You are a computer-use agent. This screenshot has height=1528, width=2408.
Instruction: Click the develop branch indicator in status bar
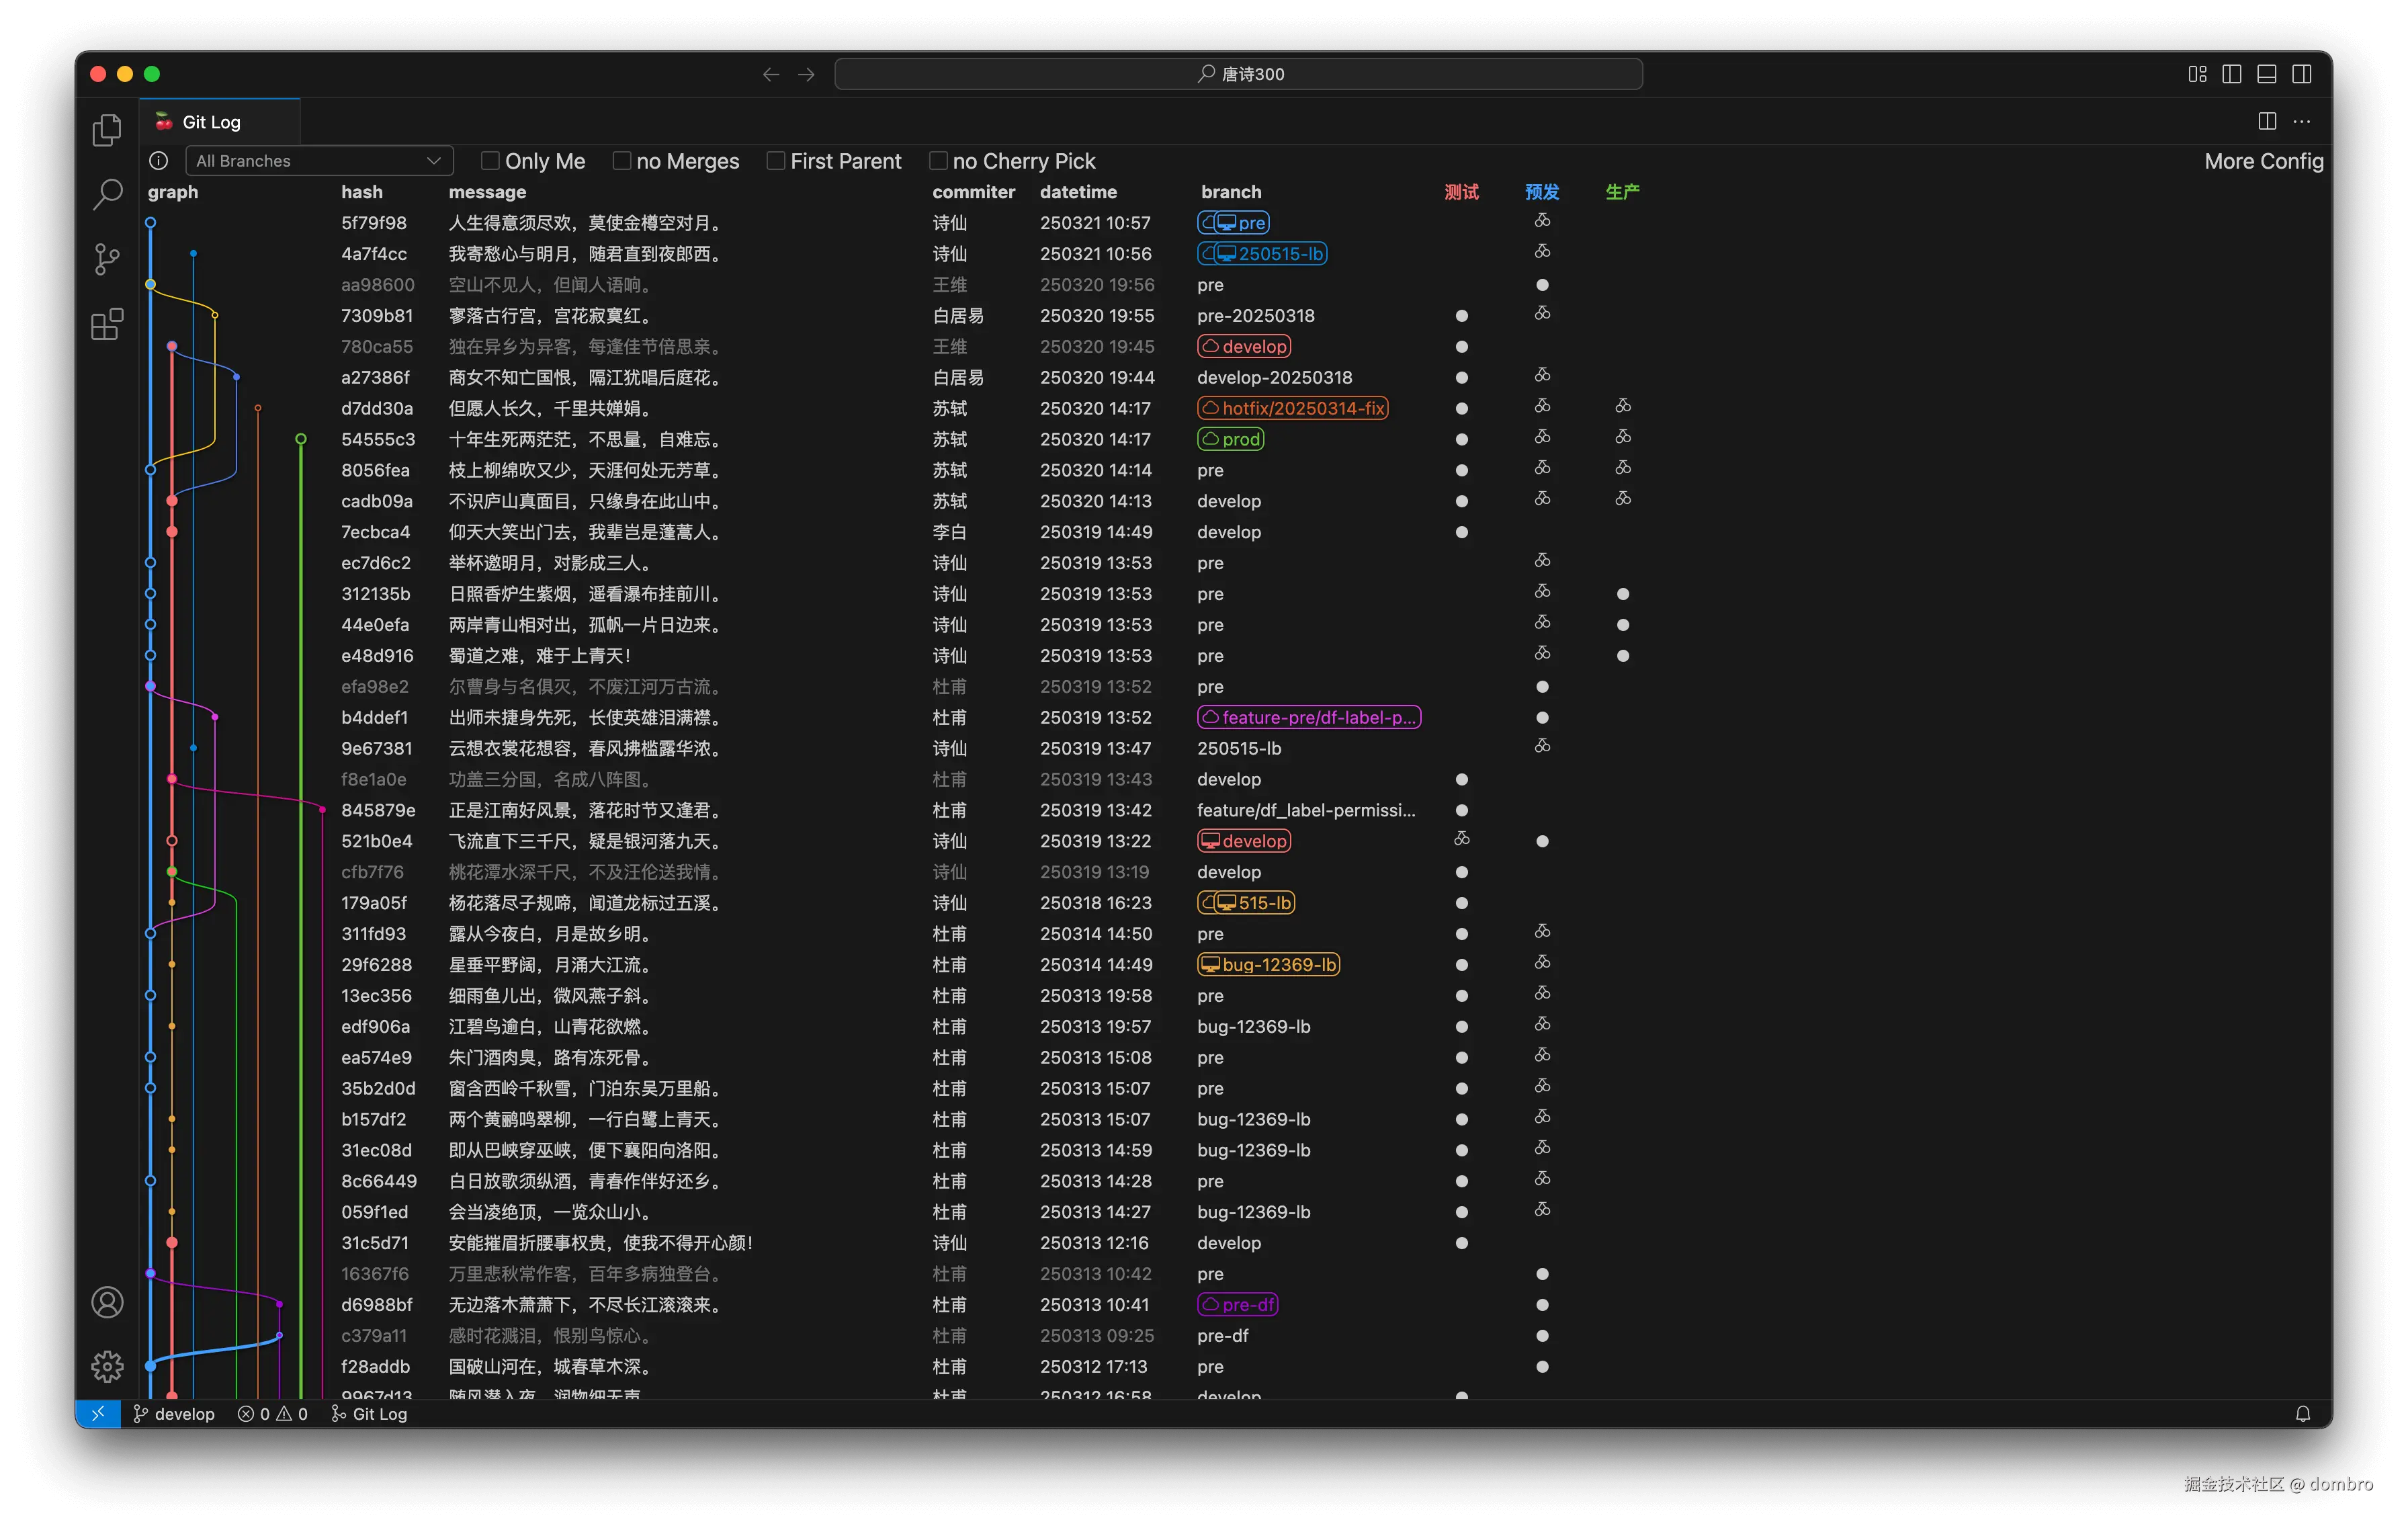point(175,1414)
